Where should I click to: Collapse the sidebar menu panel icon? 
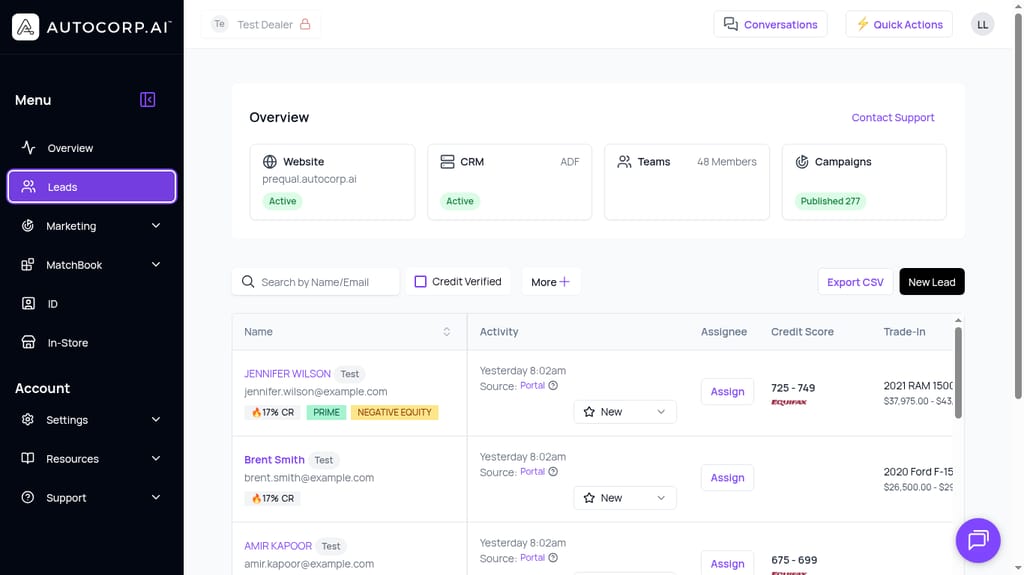pyautogui.click(x=148, y=99)
